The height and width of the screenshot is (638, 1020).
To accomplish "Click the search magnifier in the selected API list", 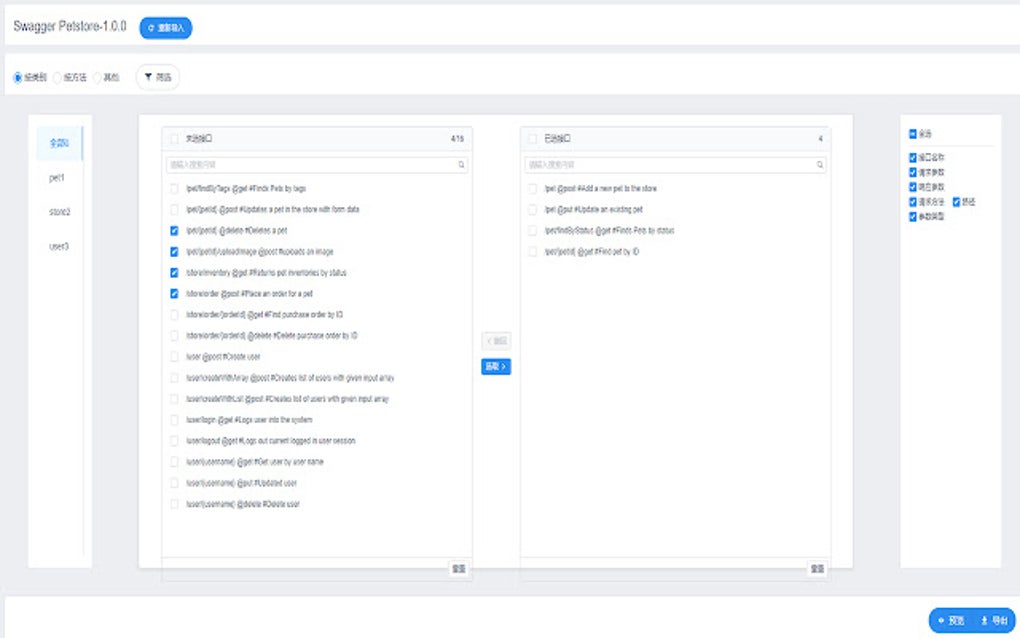I will click(818, 164).
